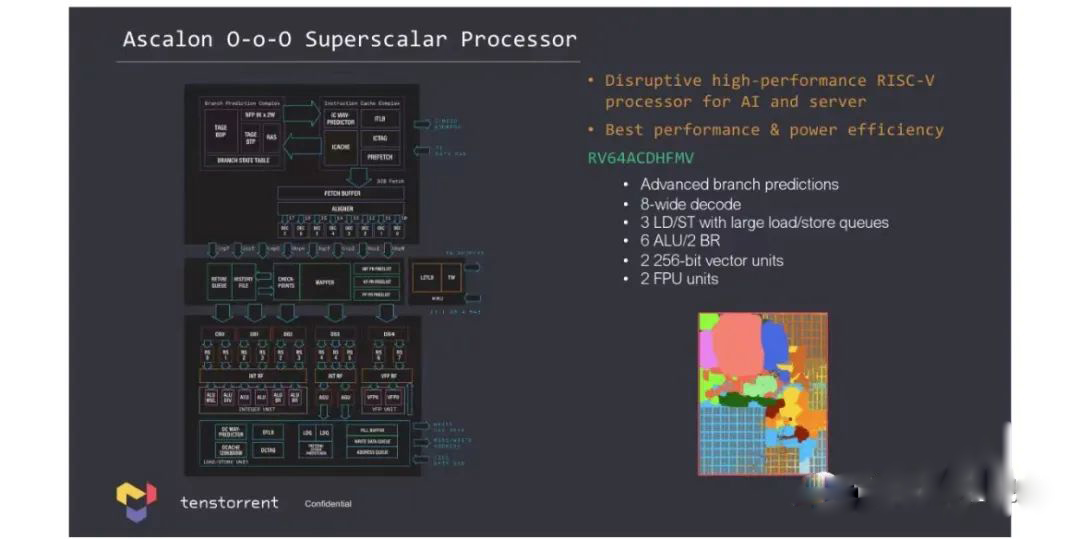
Task: Click the ICACHE block
Action: point(340,147)
